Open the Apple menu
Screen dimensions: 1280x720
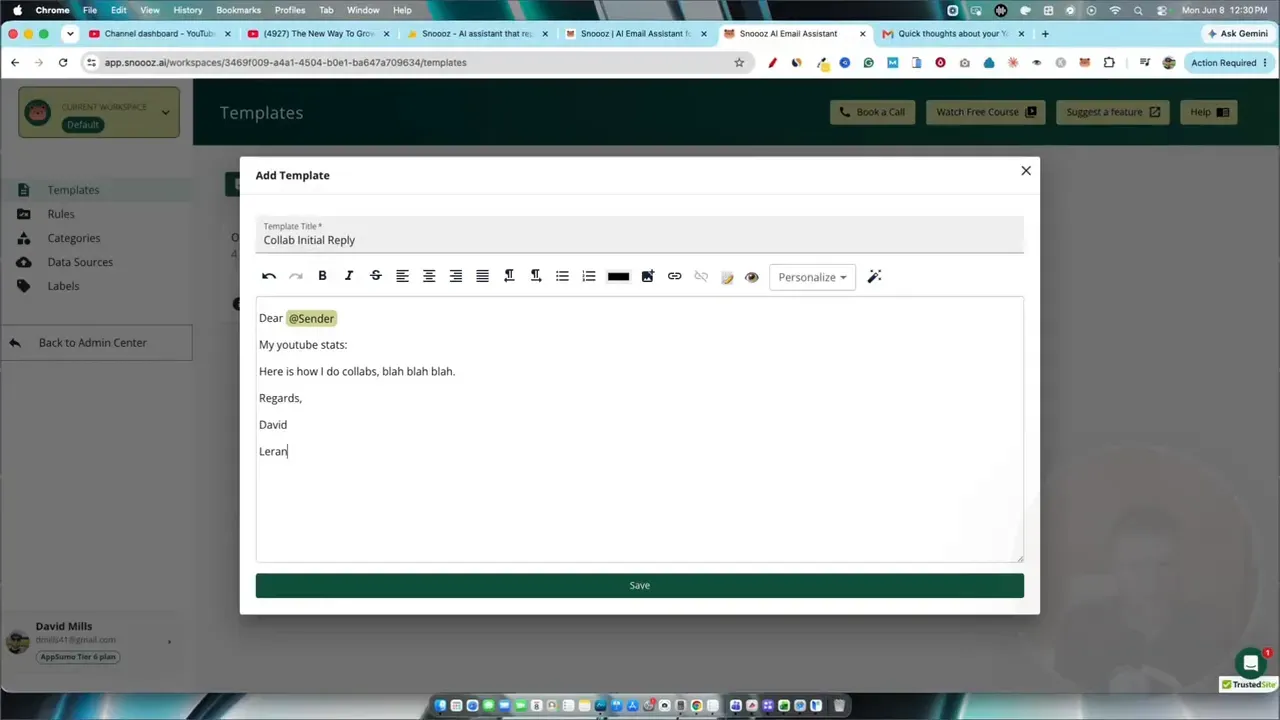(17, 10)
